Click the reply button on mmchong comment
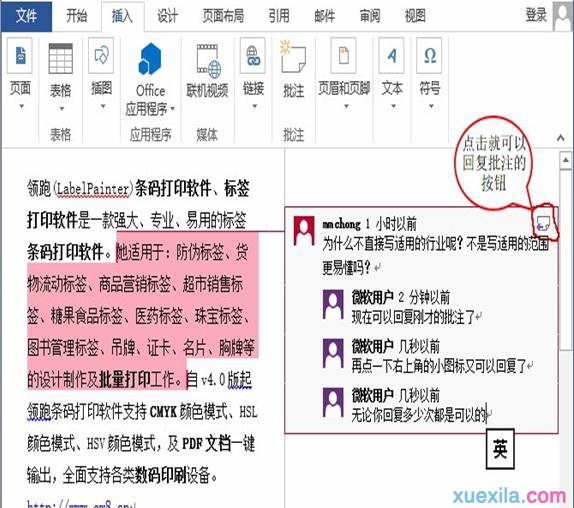 click(x=543, y=224)
